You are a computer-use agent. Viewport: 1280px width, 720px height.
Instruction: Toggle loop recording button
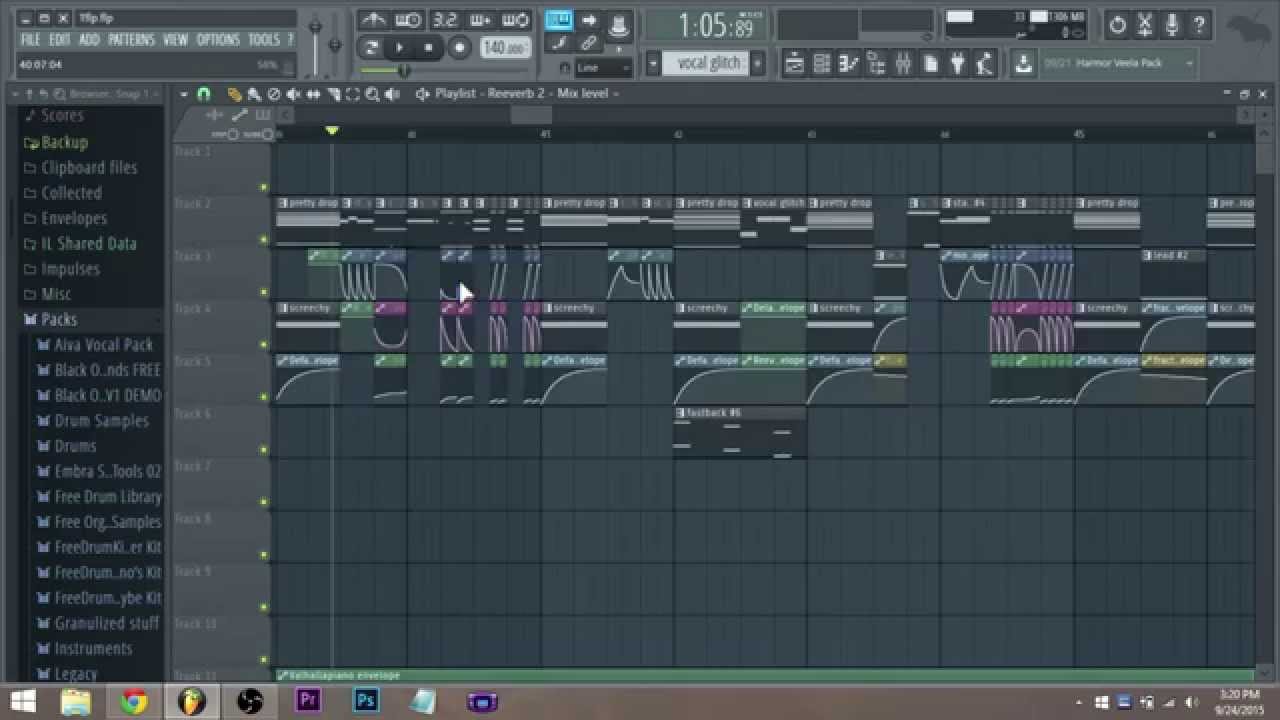515,20
